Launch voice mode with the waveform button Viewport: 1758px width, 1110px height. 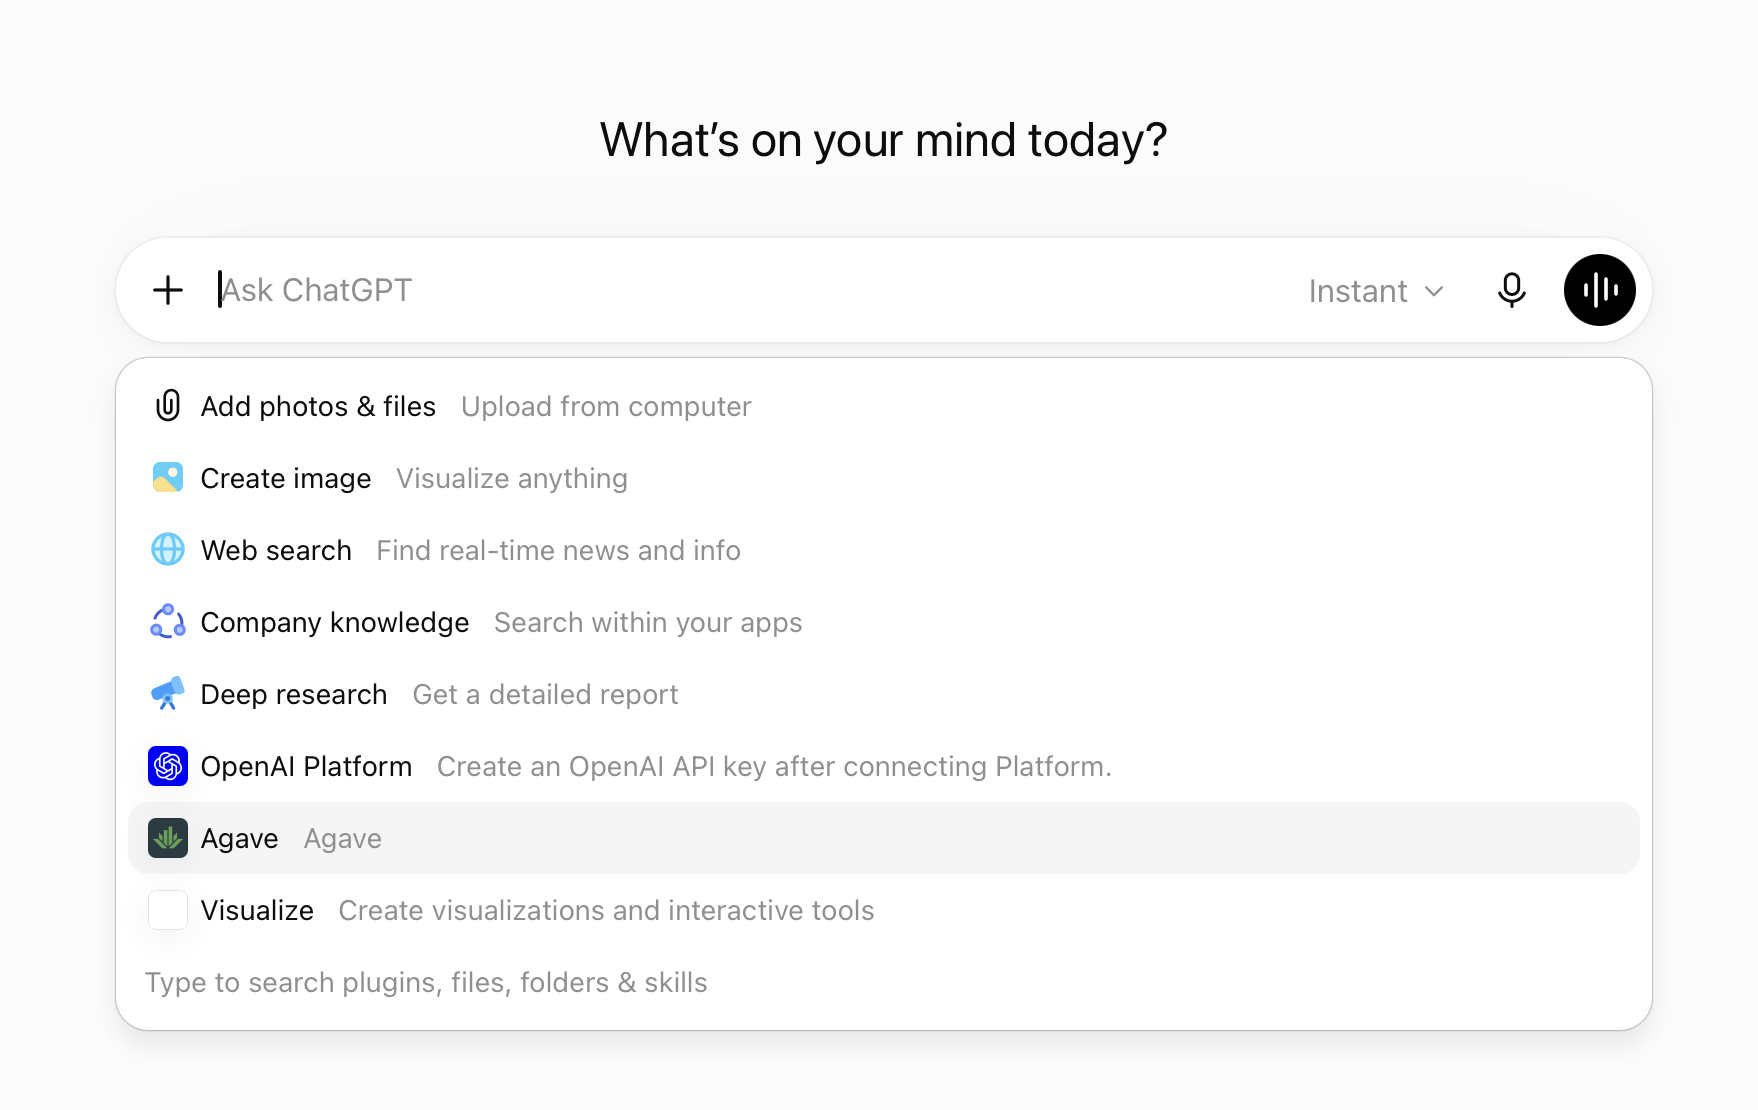pyautogui.click(x=1599, y=290)
